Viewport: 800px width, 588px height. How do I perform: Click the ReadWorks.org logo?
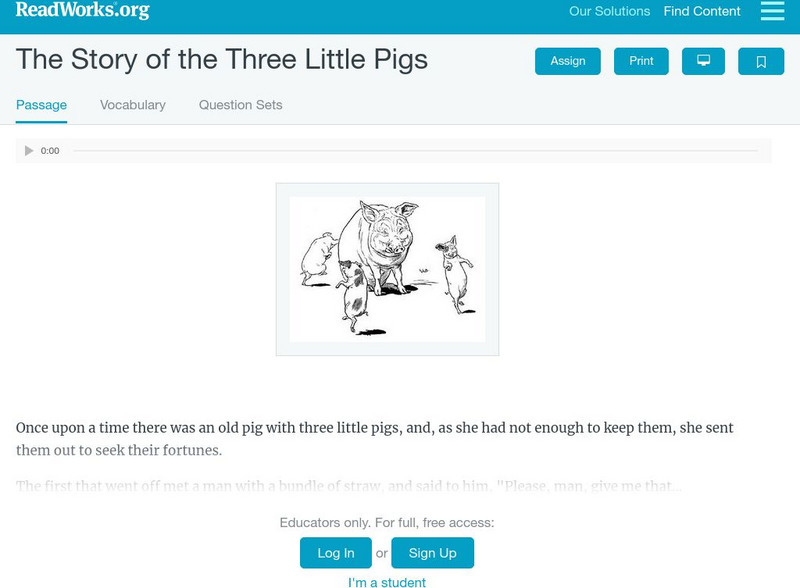[x=82, y=11]
